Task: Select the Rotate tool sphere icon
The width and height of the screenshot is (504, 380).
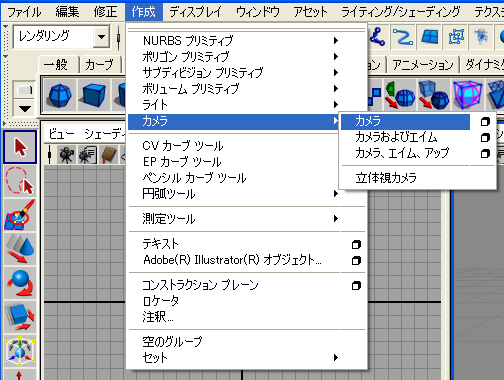Action: click(20, 283)
